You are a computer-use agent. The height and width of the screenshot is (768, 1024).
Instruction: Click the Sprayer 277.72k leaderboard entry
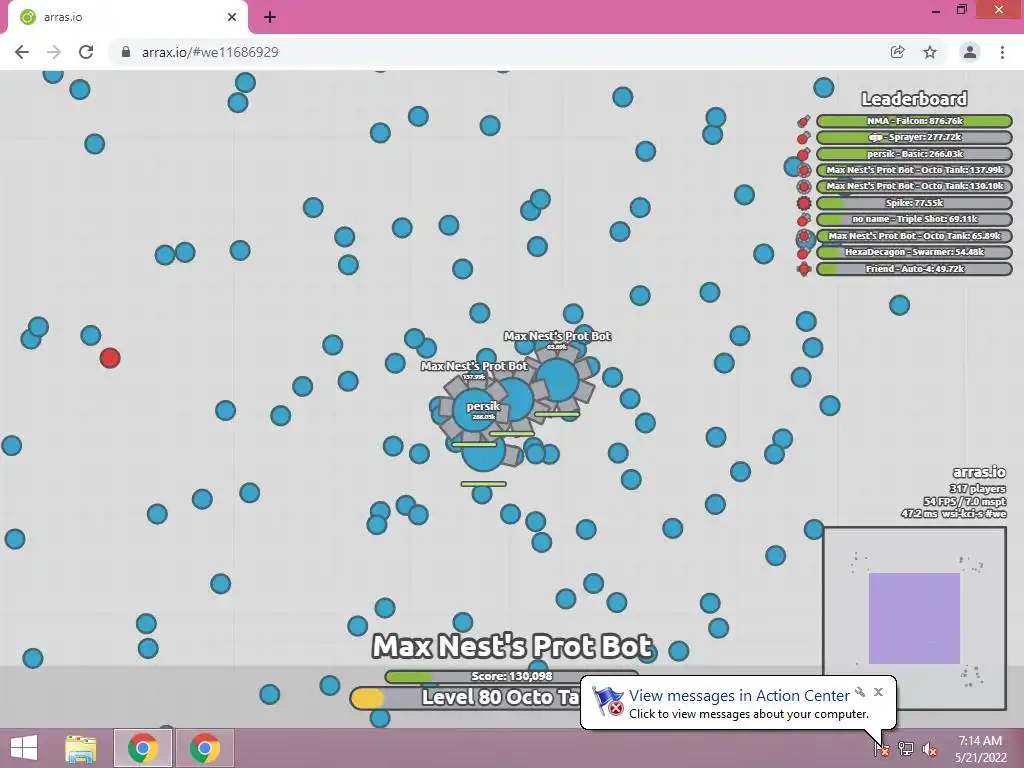coord(914,137)
